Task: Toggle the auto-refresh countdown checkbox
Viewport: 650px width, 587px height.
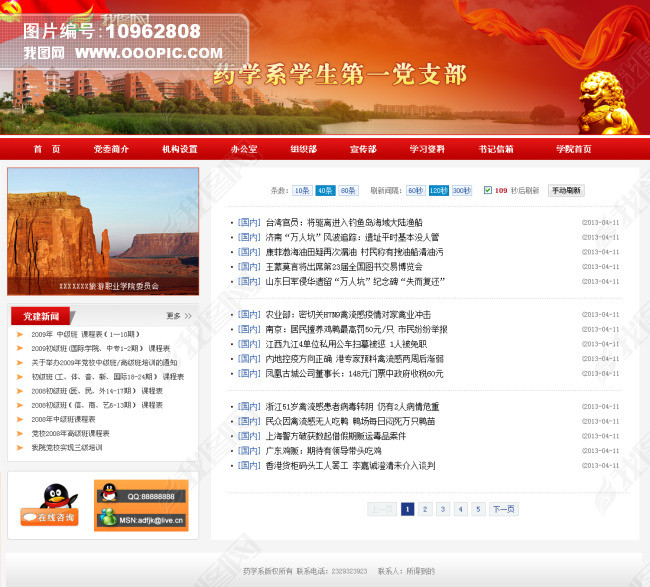Action: [x=488, y=190]
